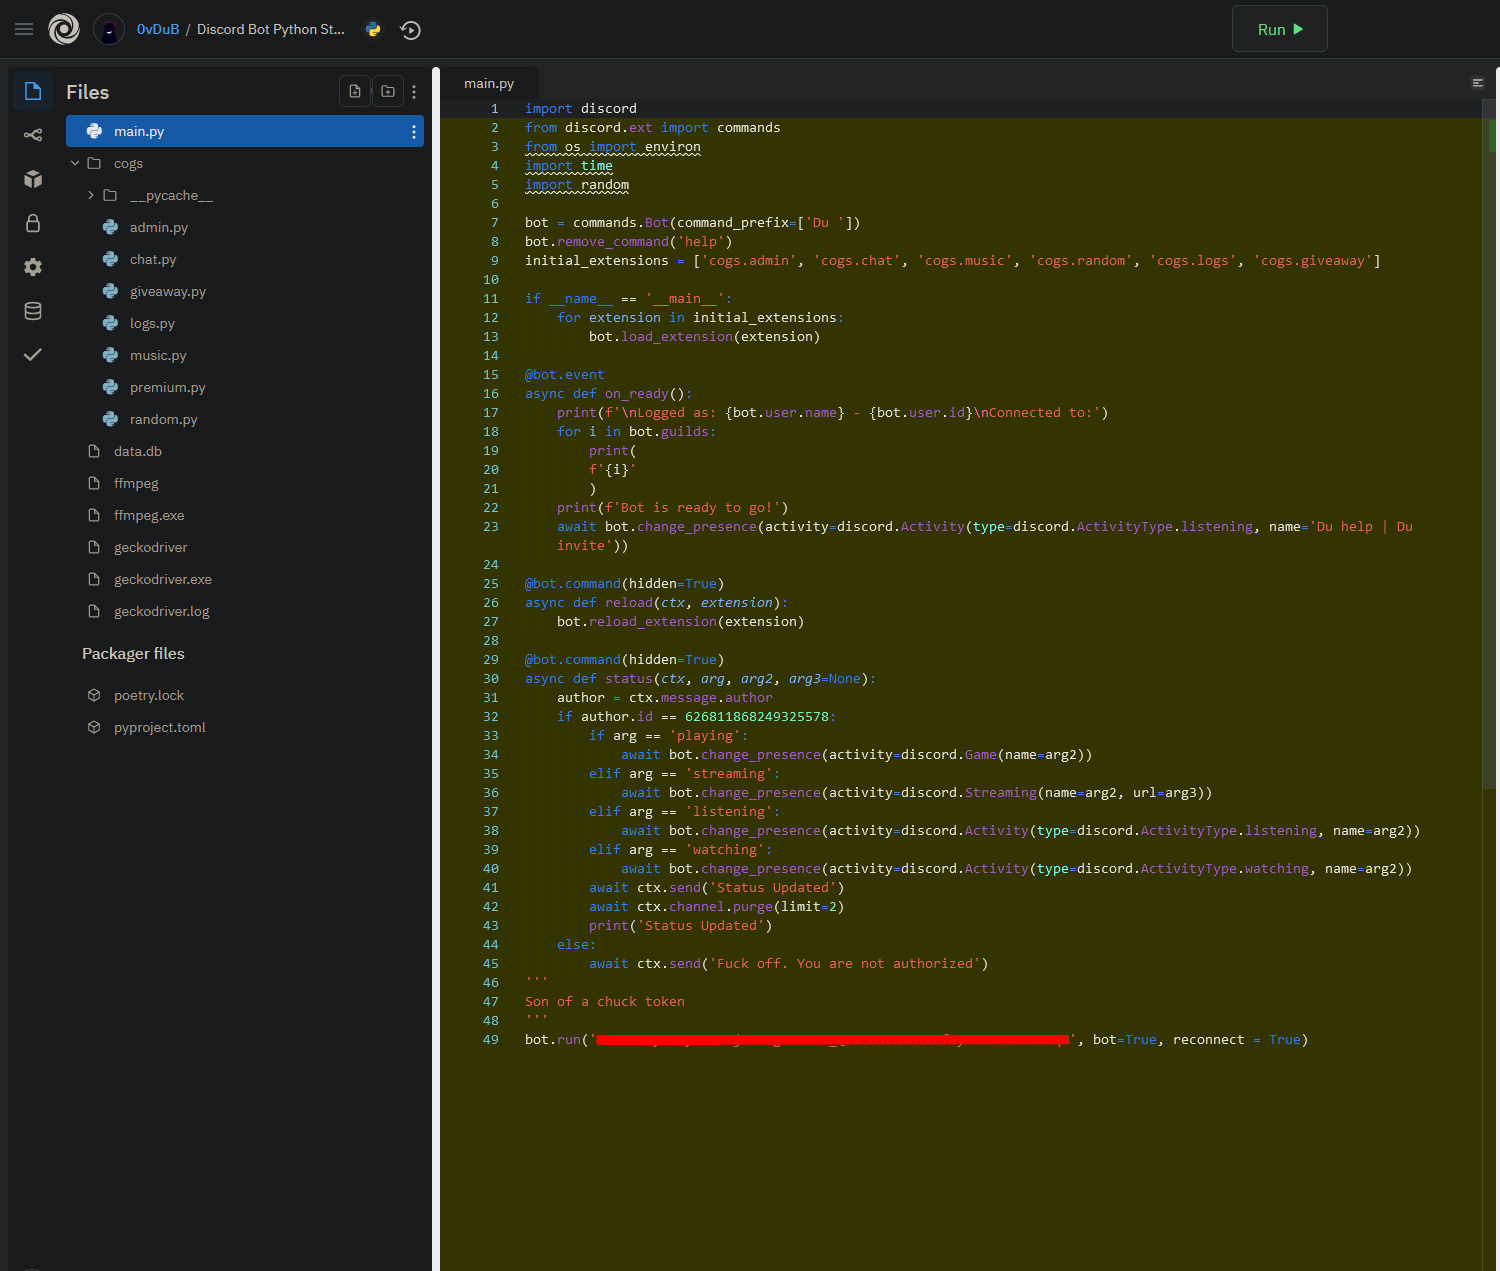Screen dimensions: 1500x1271
Task: Open giveaway.py in the file tree
Action: pos(167,291)
